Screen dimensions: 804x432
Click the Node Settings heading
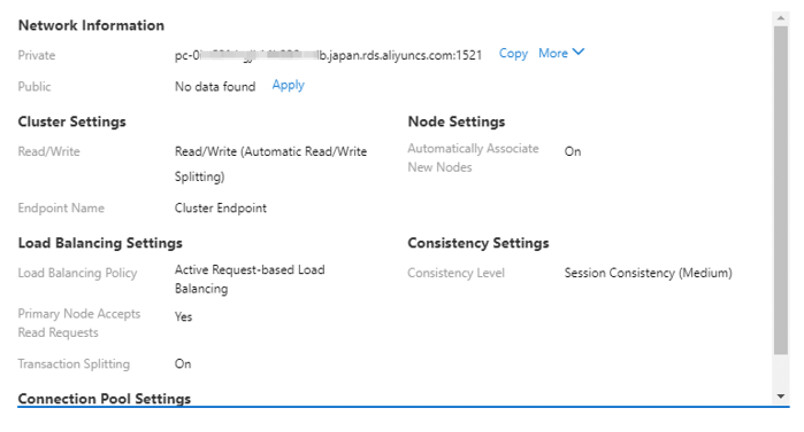[x=456, y=122]
